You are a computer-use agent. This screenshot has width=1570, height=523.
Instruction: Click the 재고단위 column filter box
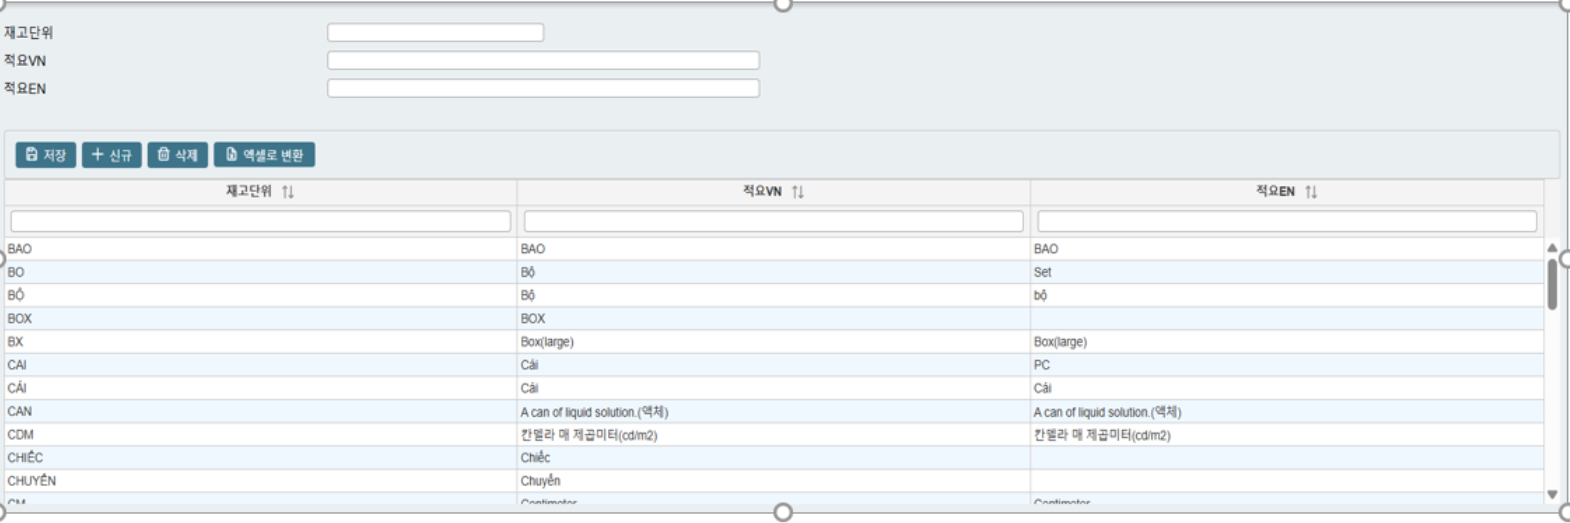260,221
